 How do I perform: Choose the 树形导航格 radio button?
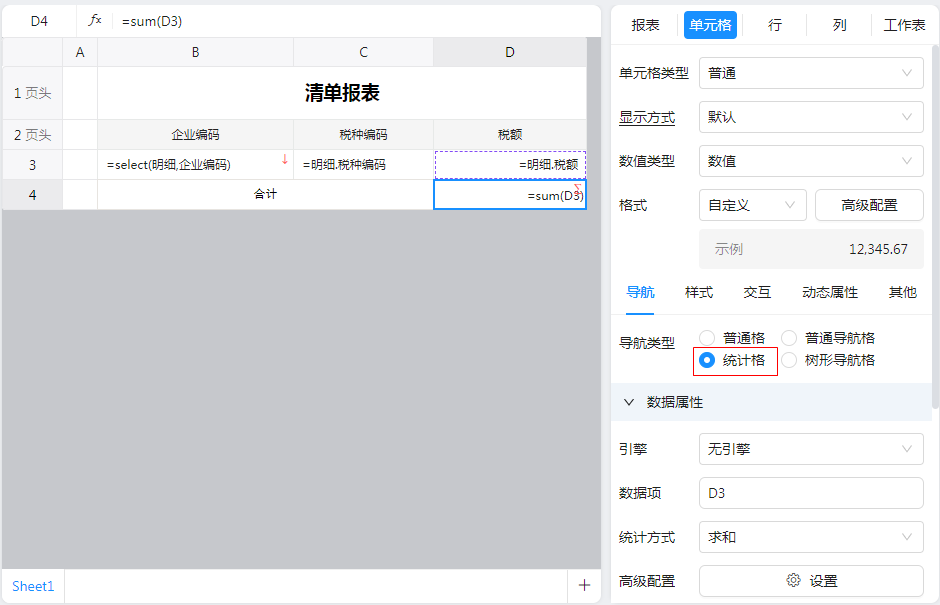coord(790,360)
